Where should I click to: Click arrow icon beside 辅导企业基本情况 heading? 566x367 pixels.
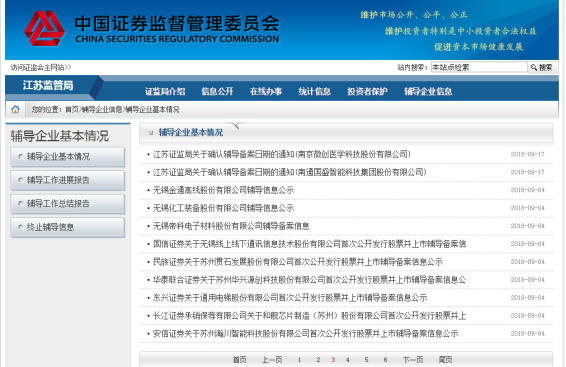coord(151,133)
